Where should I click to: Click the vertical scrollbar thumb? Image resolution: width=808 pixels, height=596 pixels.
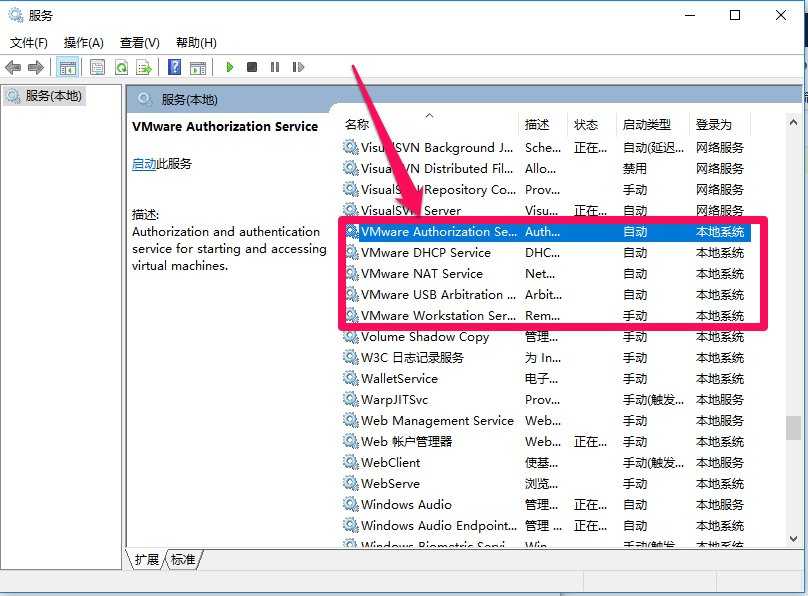pyautogui.click(x=793, y=428)
